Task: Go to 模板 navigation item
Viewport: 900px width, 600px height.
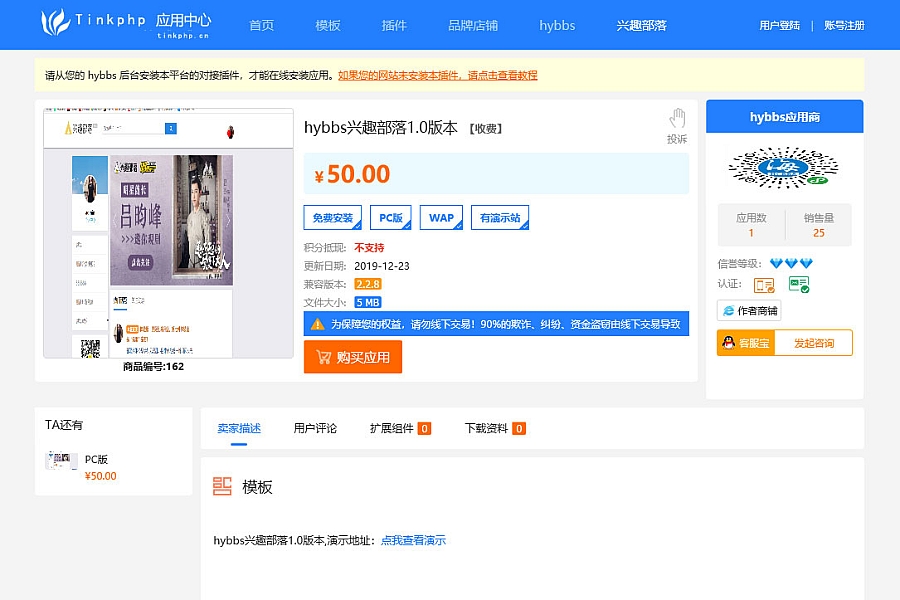Action: pyautogui.click(x=328, y=25)
